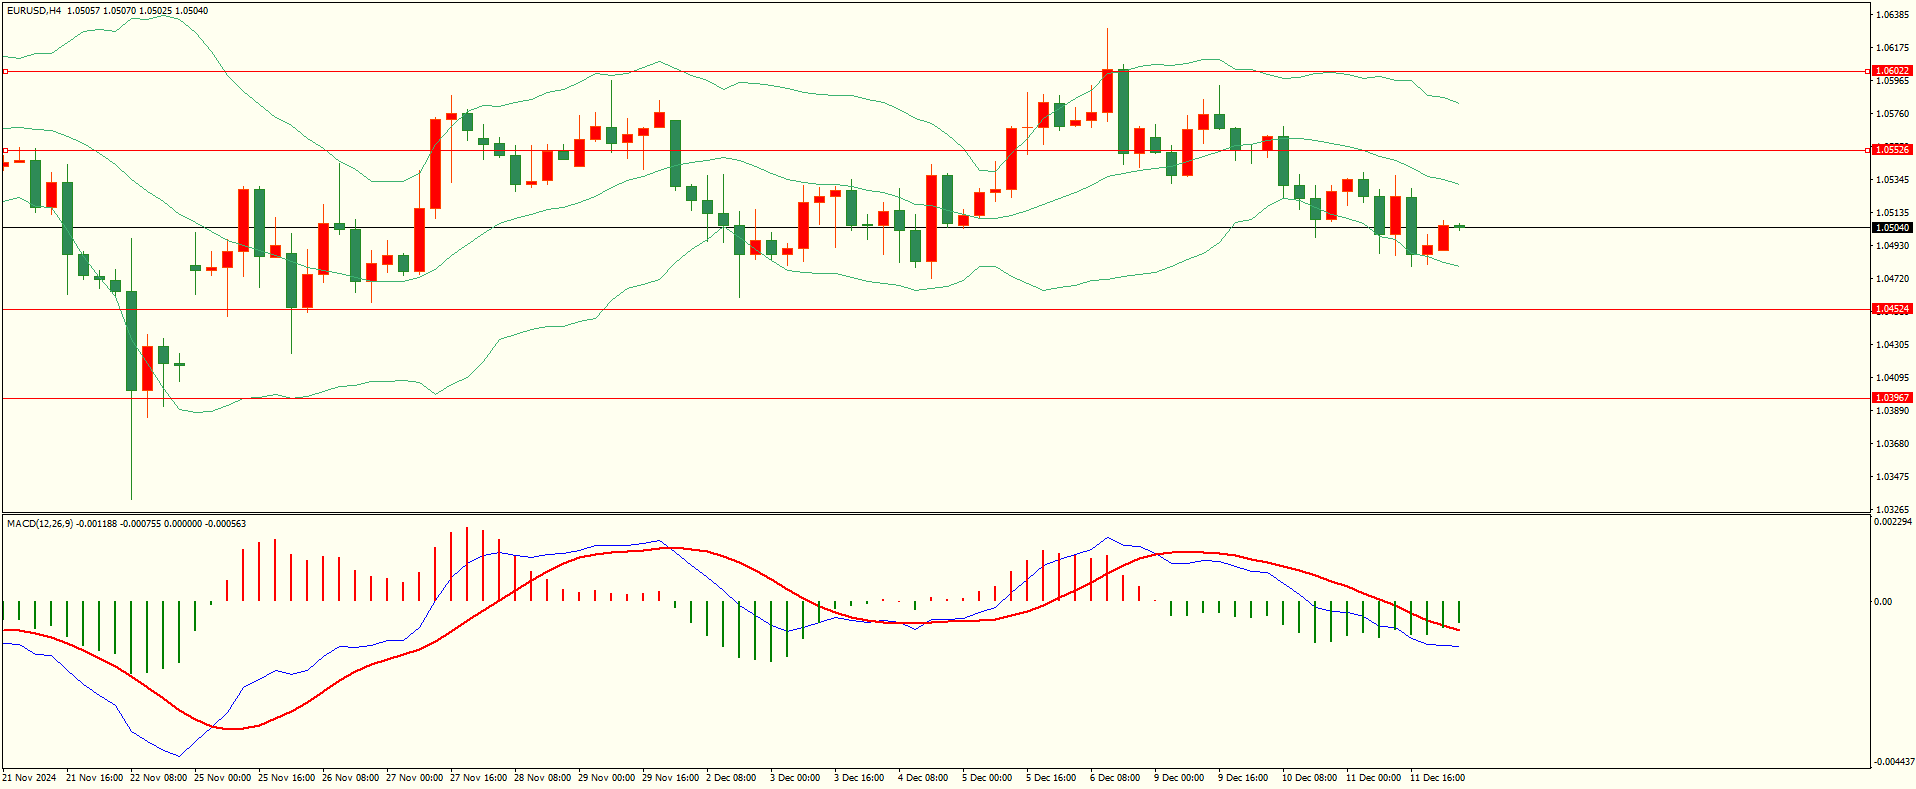Select the 1.05526 red price tag
Viewport: 1916px width, 789px height.
[x=1891, y=150]
